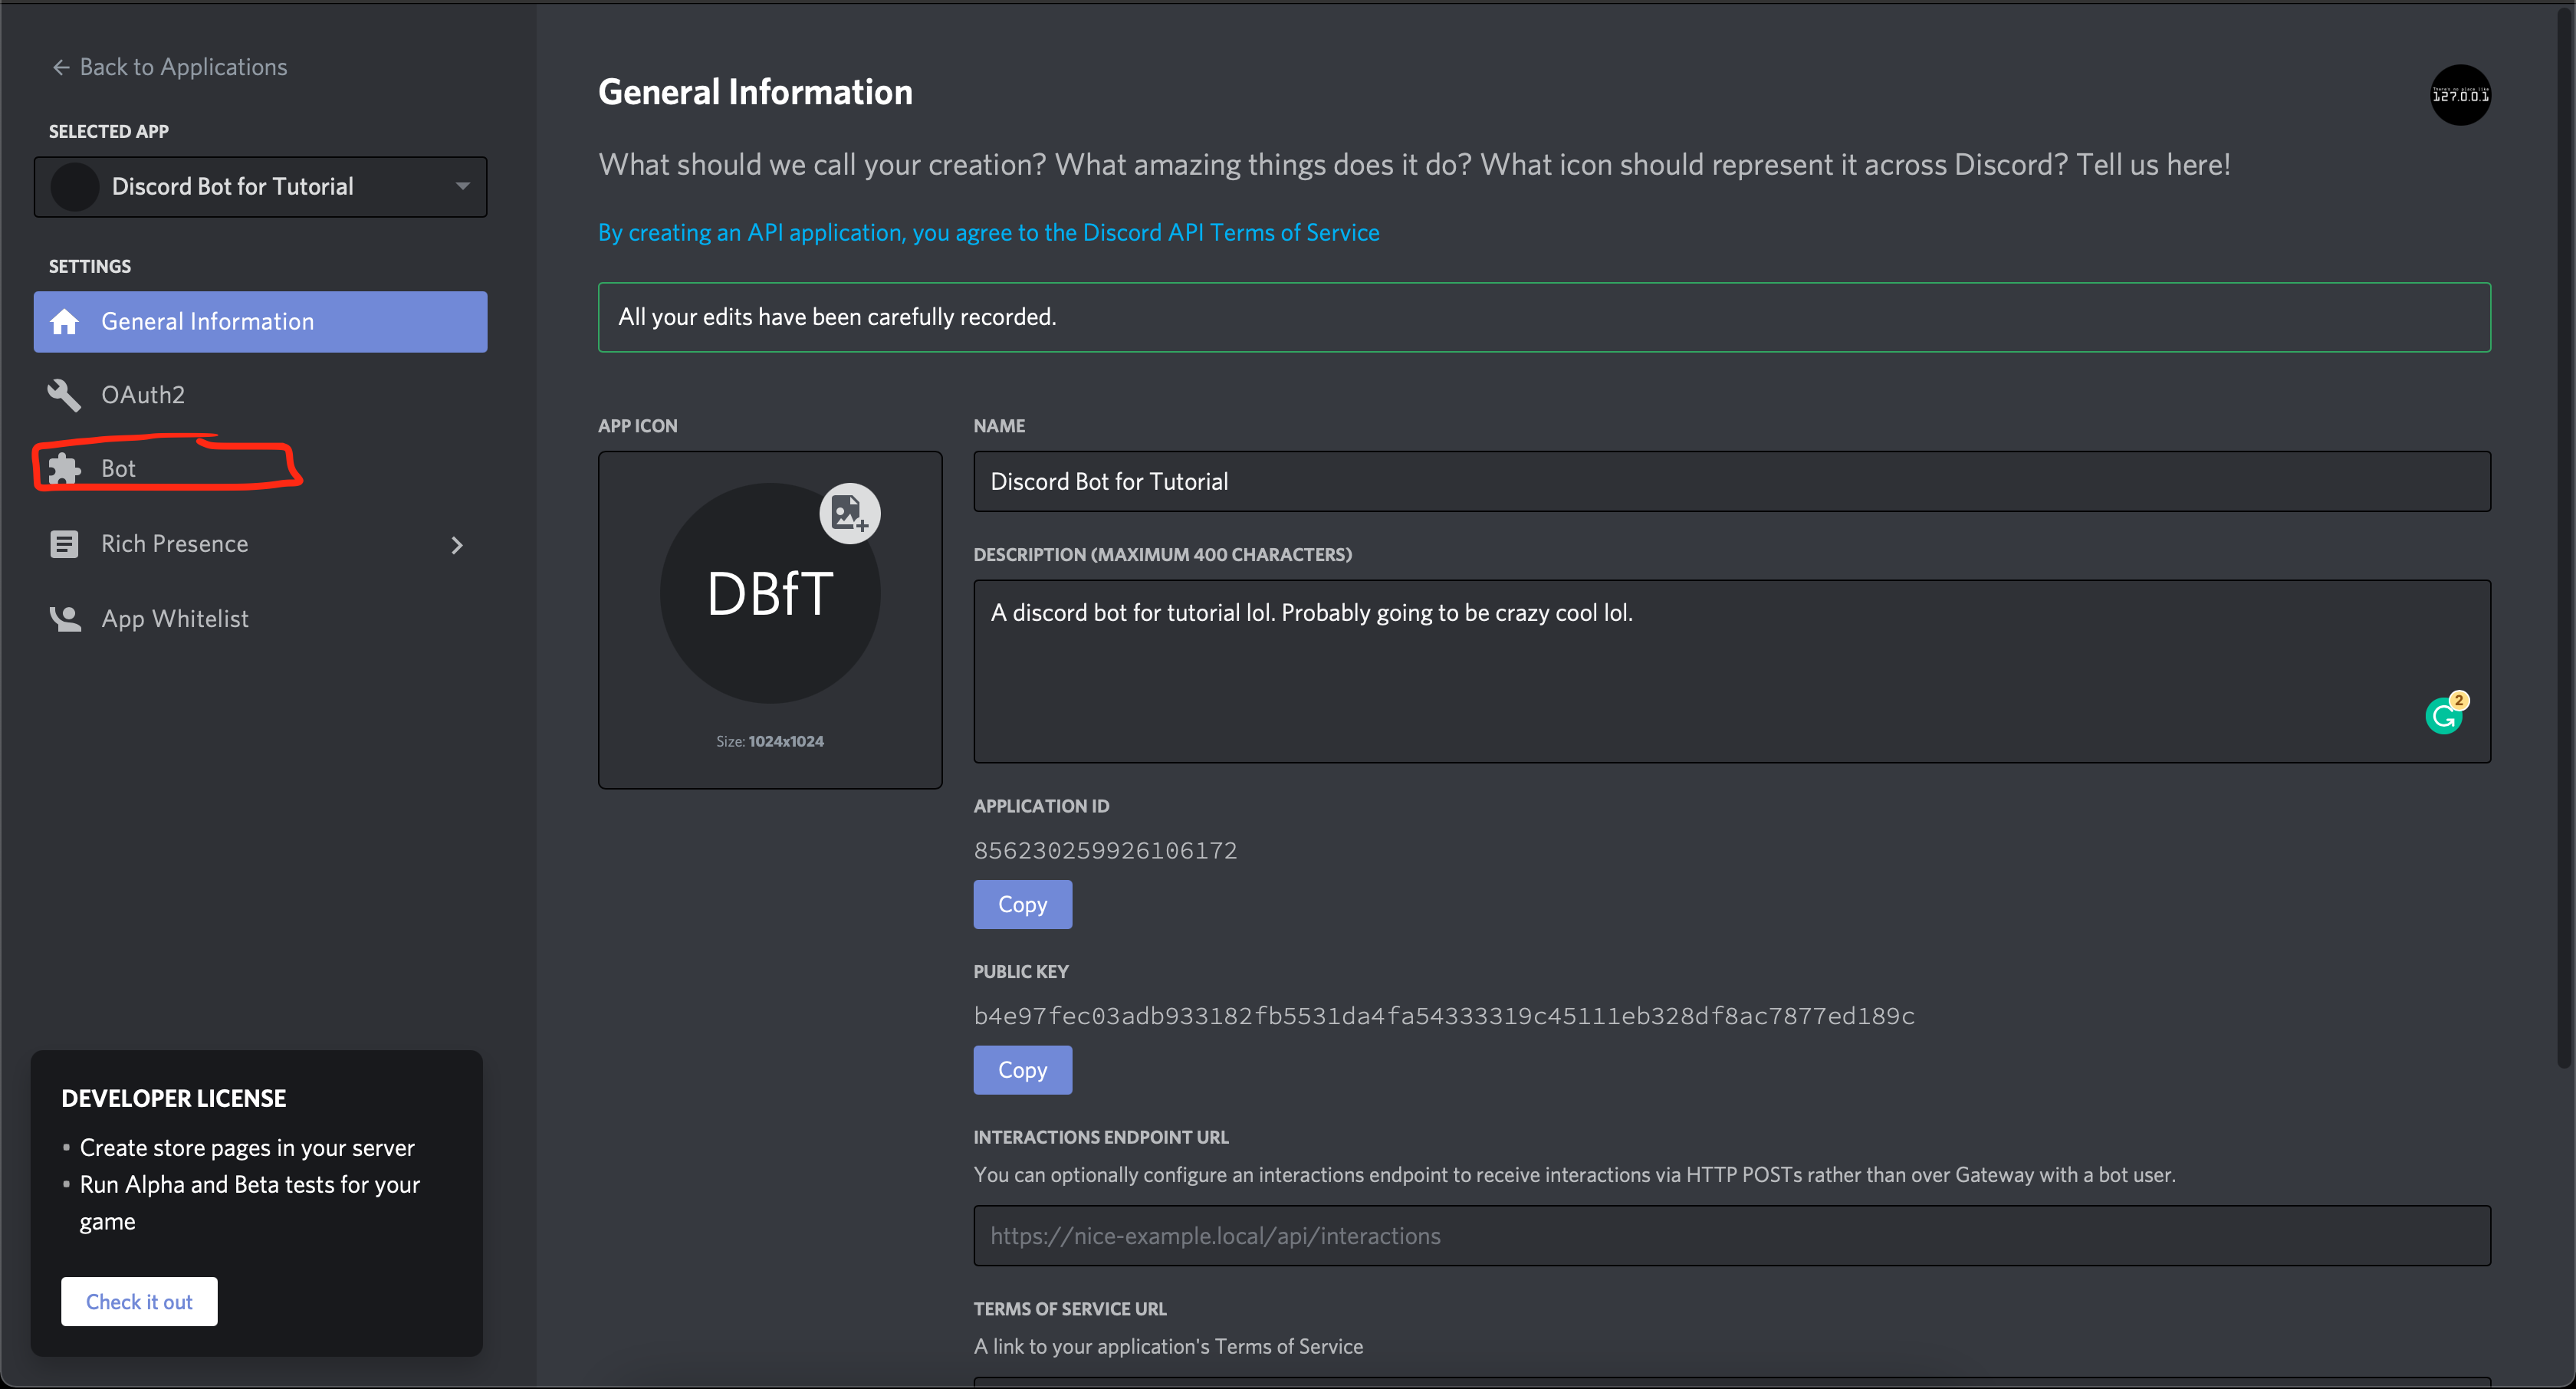Image resolution: width=2576 pixels, height=1389 pixels.
Task: Click the App Whitelist person icon
Action: point(64,618)
